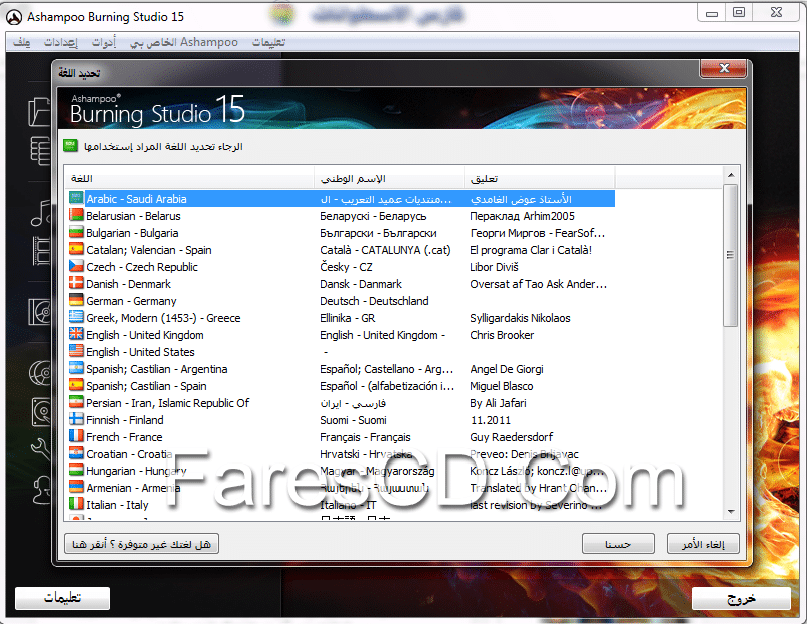Screen dimensions: 807x624
Task: Open the music note sidebar icon
Action: (40, 213)
